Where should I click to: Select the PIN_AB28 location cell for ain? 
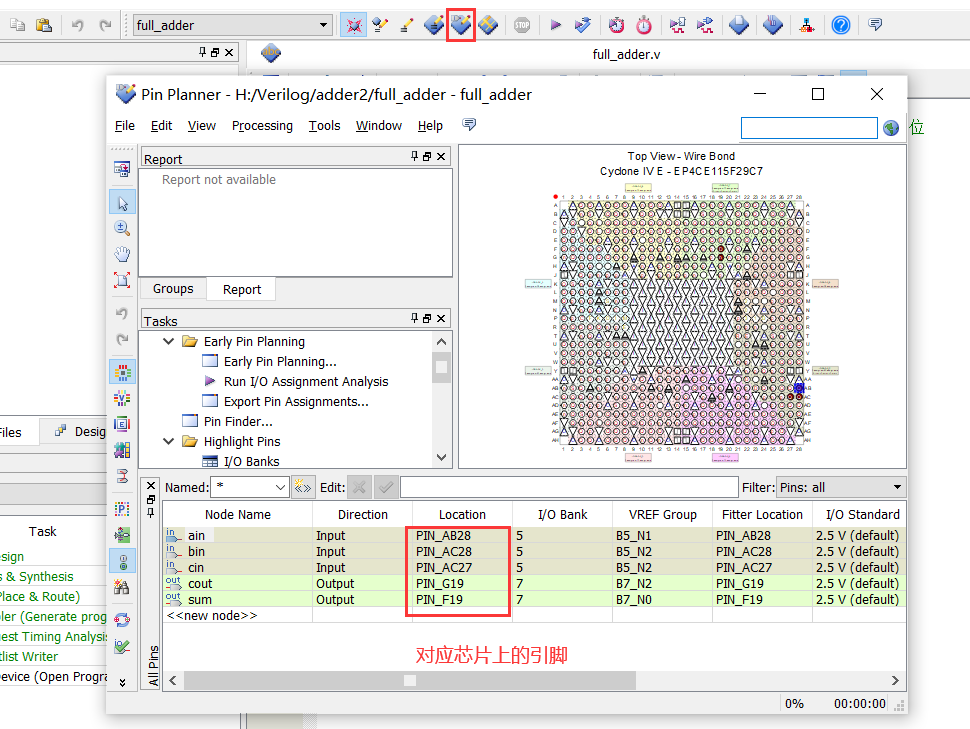(x=461, y=535)
